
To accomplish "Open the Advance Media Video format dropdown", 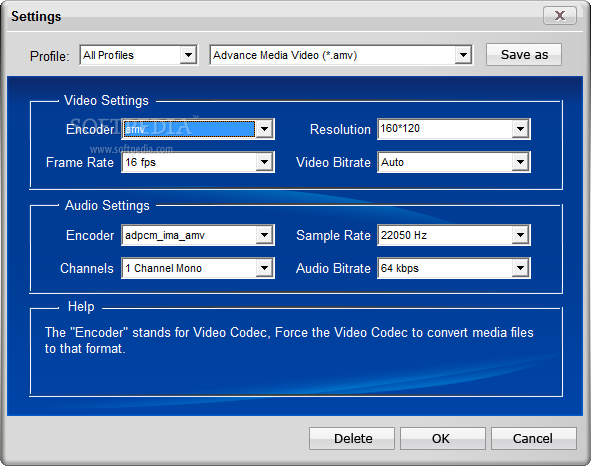I will point(341,55).
